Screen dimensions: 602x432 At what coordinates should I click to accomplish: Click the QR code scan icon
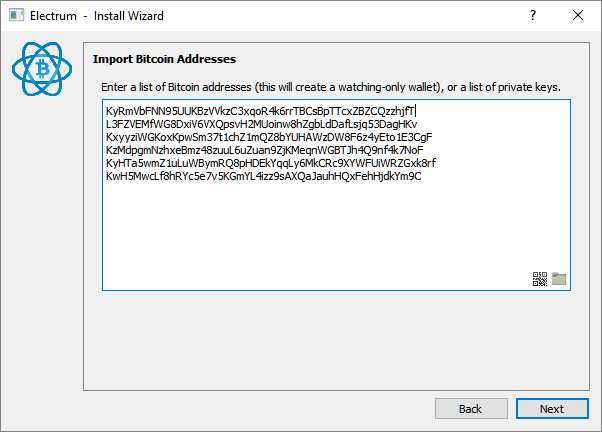[539, 279]
